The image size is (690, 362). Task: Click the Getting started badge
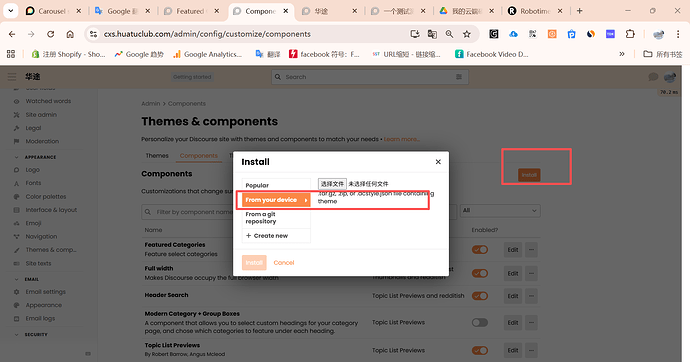pyautogui.click(x=192, y=77)
